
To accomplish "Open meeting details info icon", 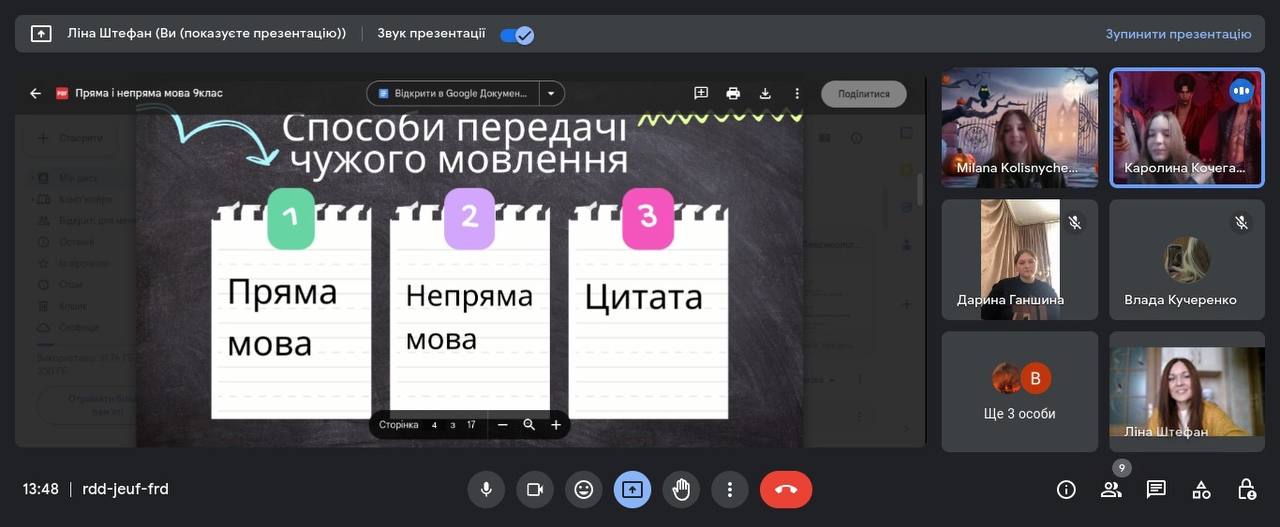I will (x=1066, y=489).
